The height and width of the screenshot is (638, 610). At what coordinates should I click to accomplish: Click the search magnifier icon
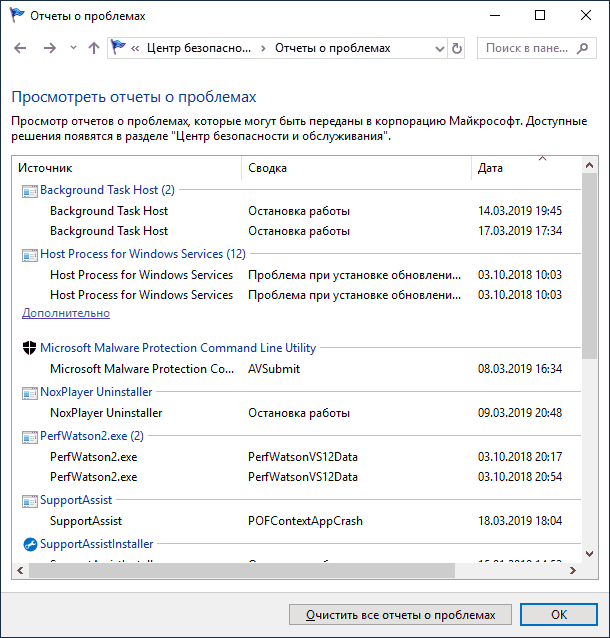tap(582, 48)
